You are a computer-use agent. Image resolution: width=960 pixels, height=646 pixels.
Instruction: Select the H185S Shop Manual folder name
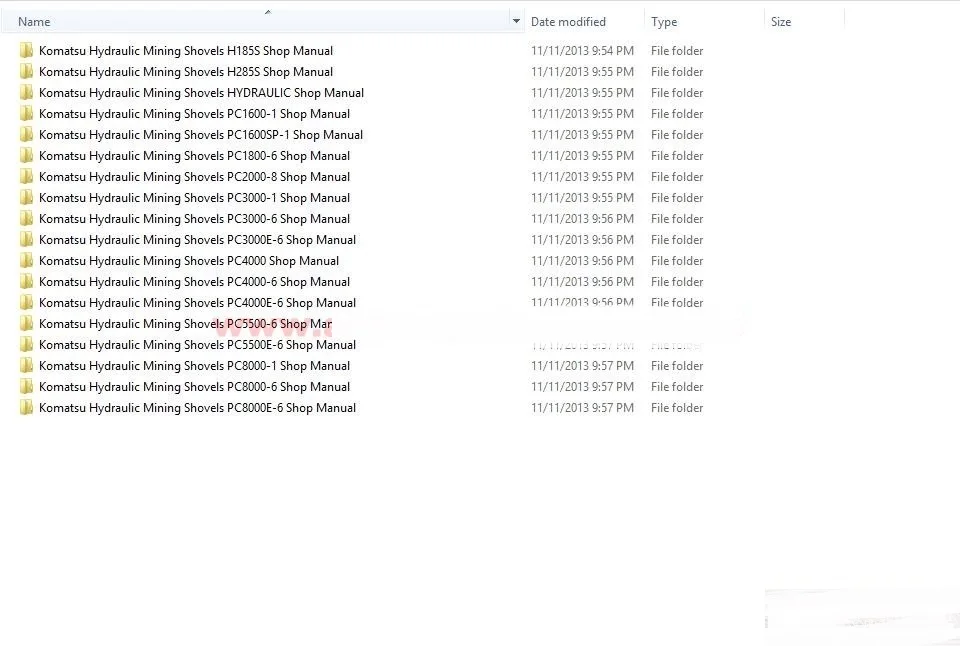point(186,51)
